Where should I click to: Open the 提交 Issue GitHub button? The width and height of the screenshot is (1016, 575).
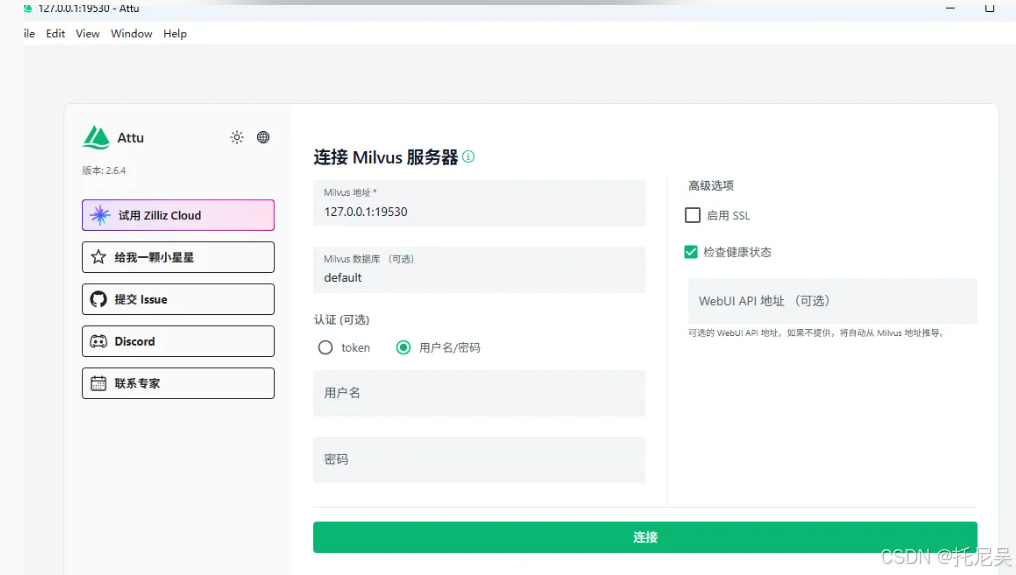click(x=178, y=299)
